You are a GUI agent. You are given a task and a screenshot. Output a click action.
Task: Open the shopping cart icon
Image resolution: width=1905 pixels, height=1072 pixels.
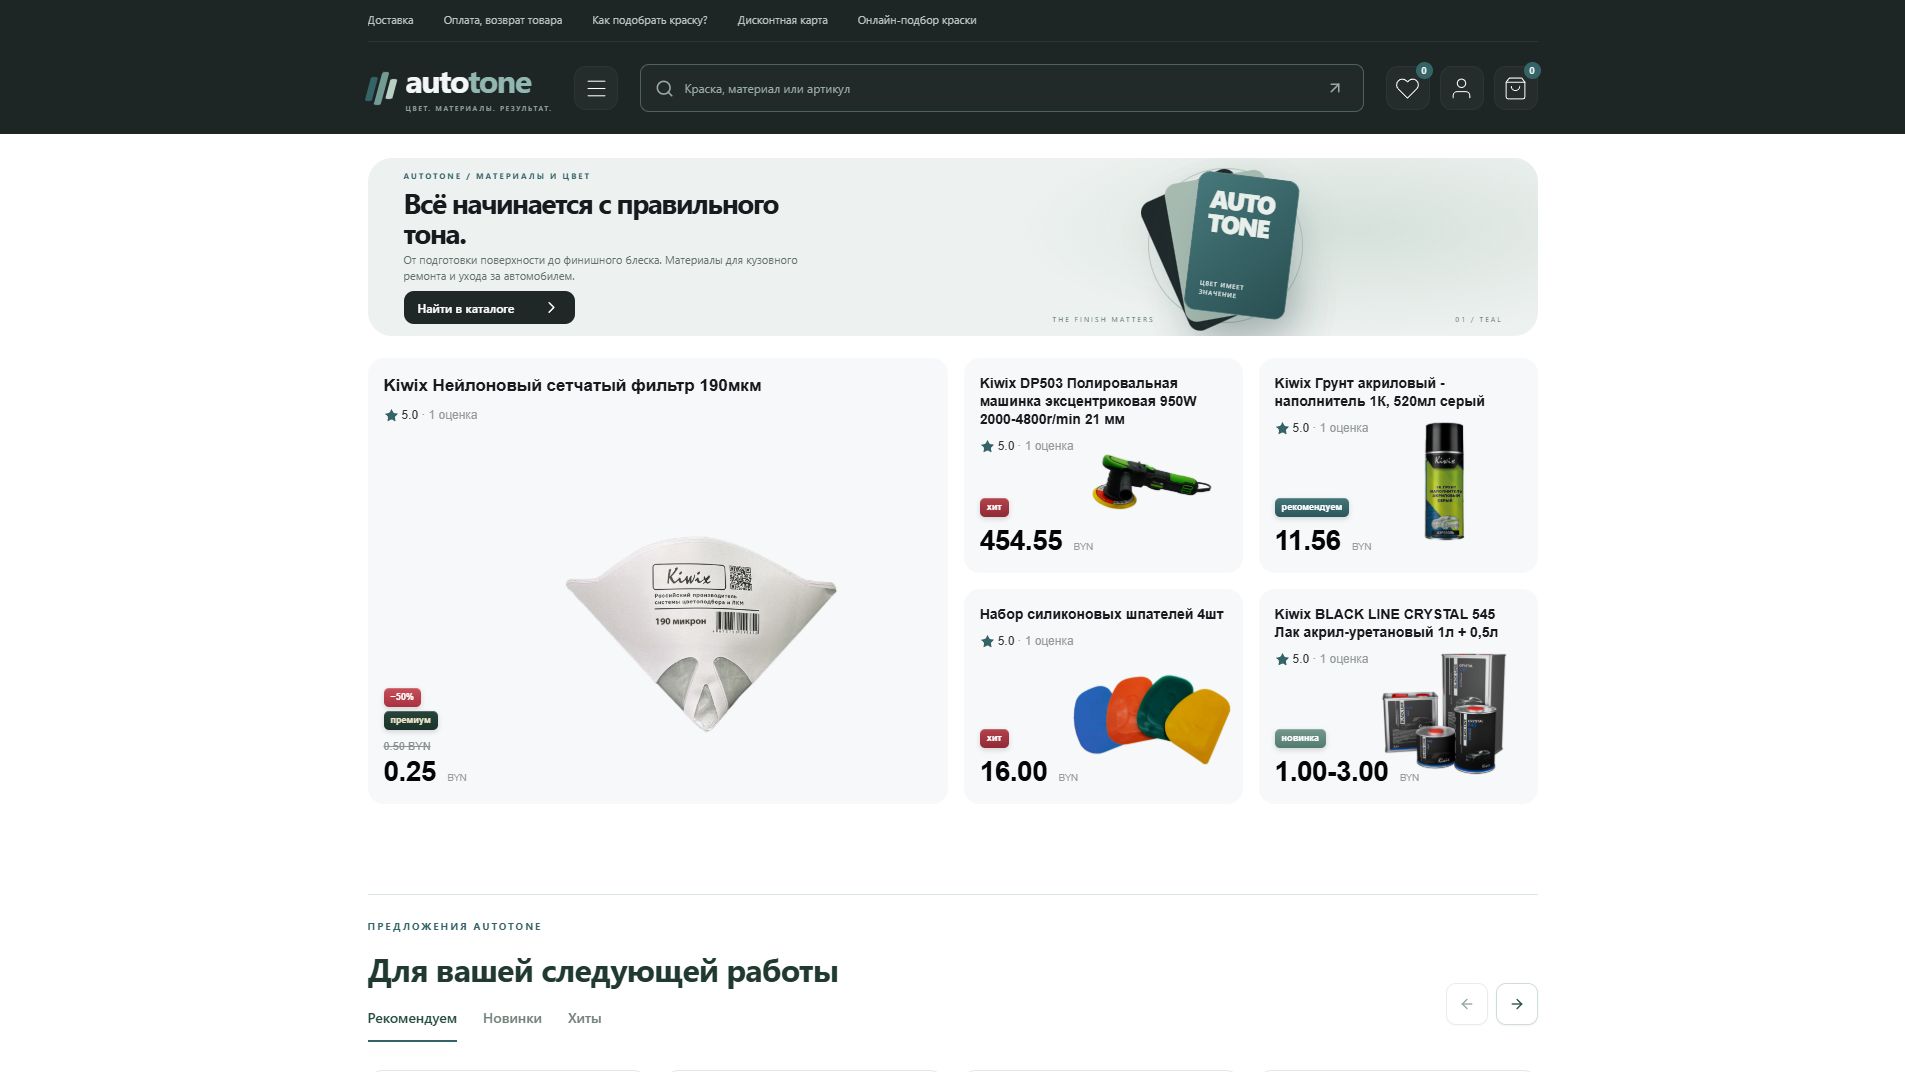pyautogui.click(x=1515, y=88)
